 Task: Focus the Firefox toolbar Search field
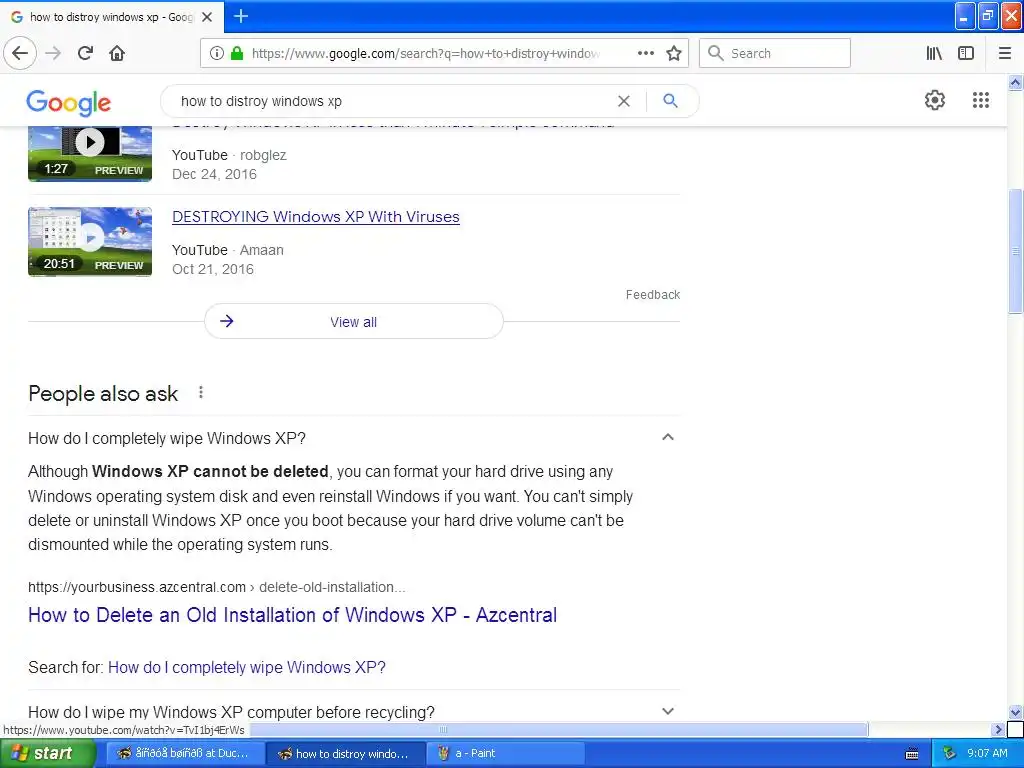[775, 54]
